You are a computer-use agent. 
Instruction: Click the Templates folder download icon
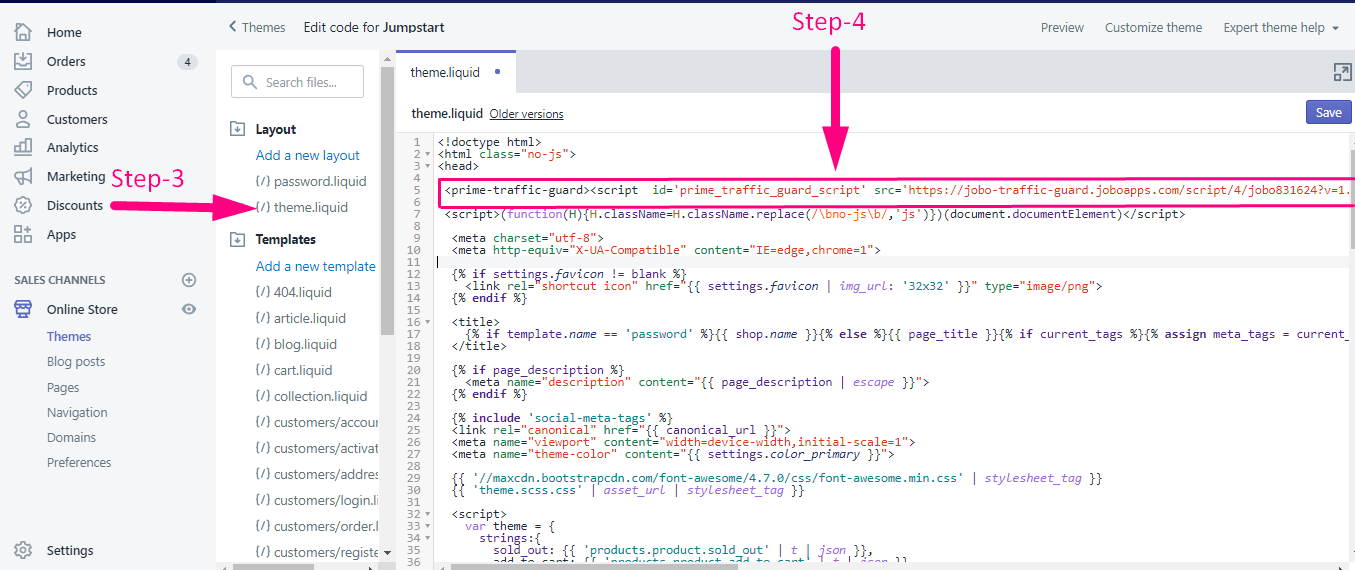coord(238,239)
